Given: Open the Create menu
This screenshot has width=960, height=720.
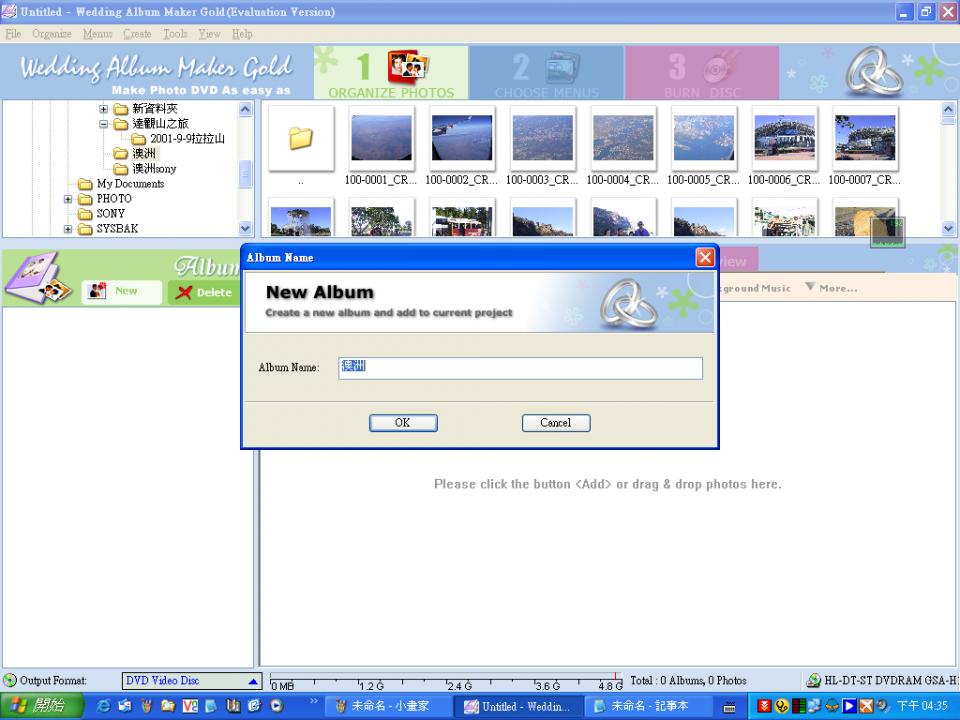Looking at the screenshot, I should 137,34.
